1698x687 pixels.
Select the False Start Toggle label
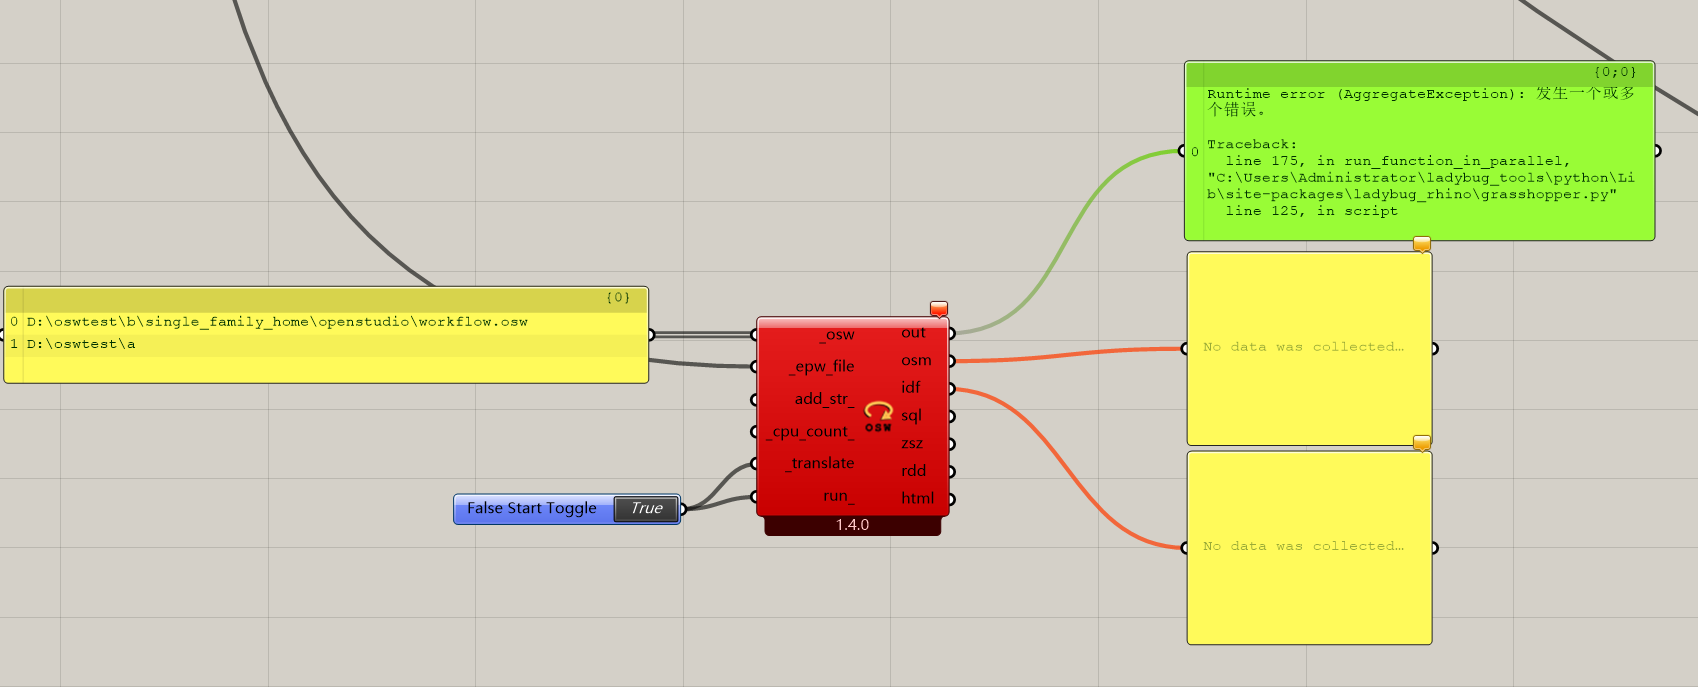[x=532, y=508]
